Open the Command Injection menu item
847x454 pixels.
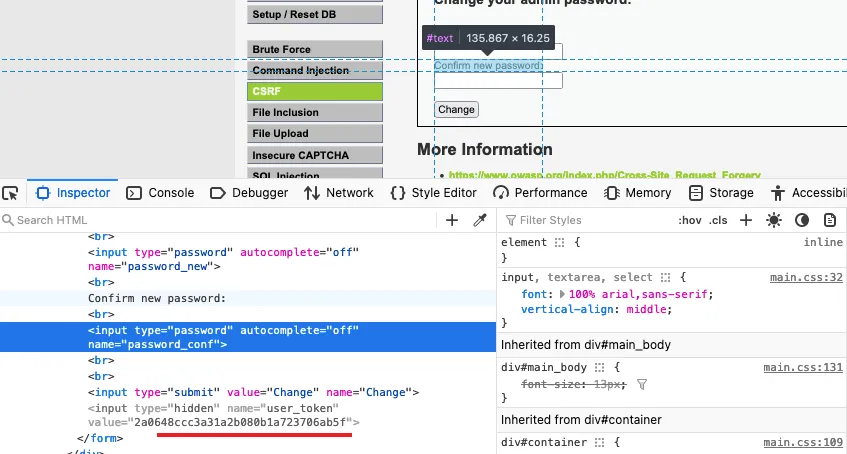pyautogui.click(x=315, y=71)
